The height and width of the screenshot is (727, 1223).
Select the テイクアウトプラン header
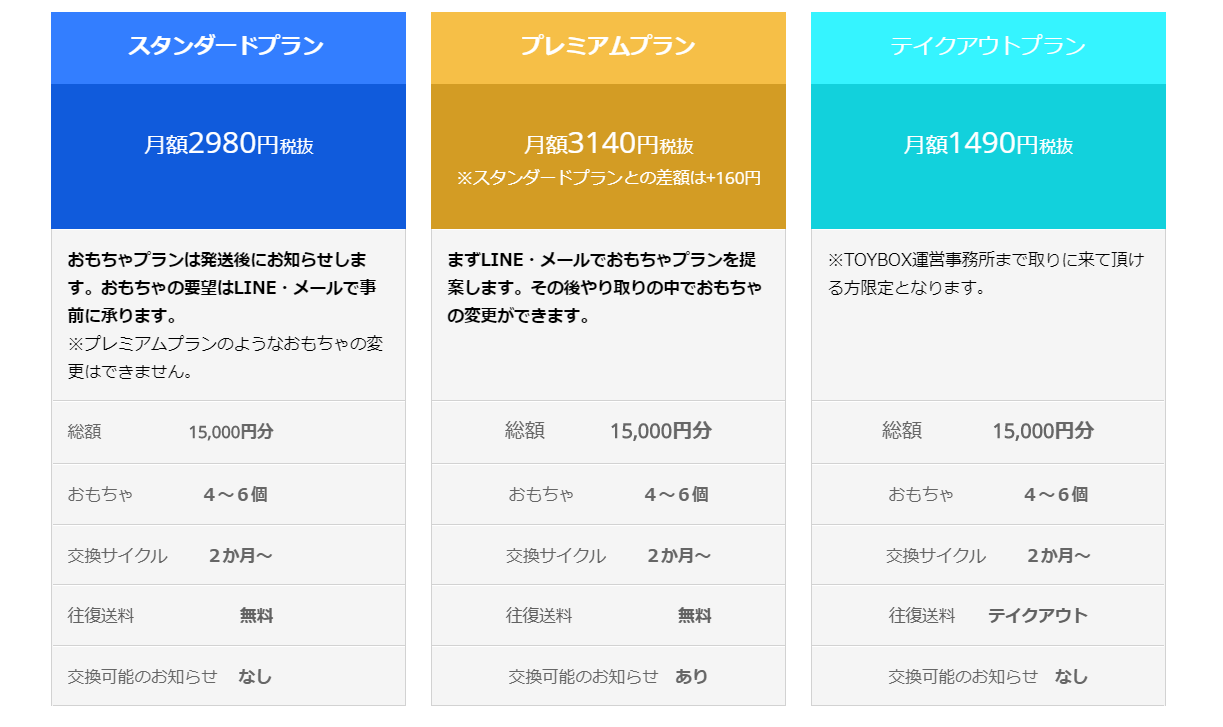(x=988, y=48)
